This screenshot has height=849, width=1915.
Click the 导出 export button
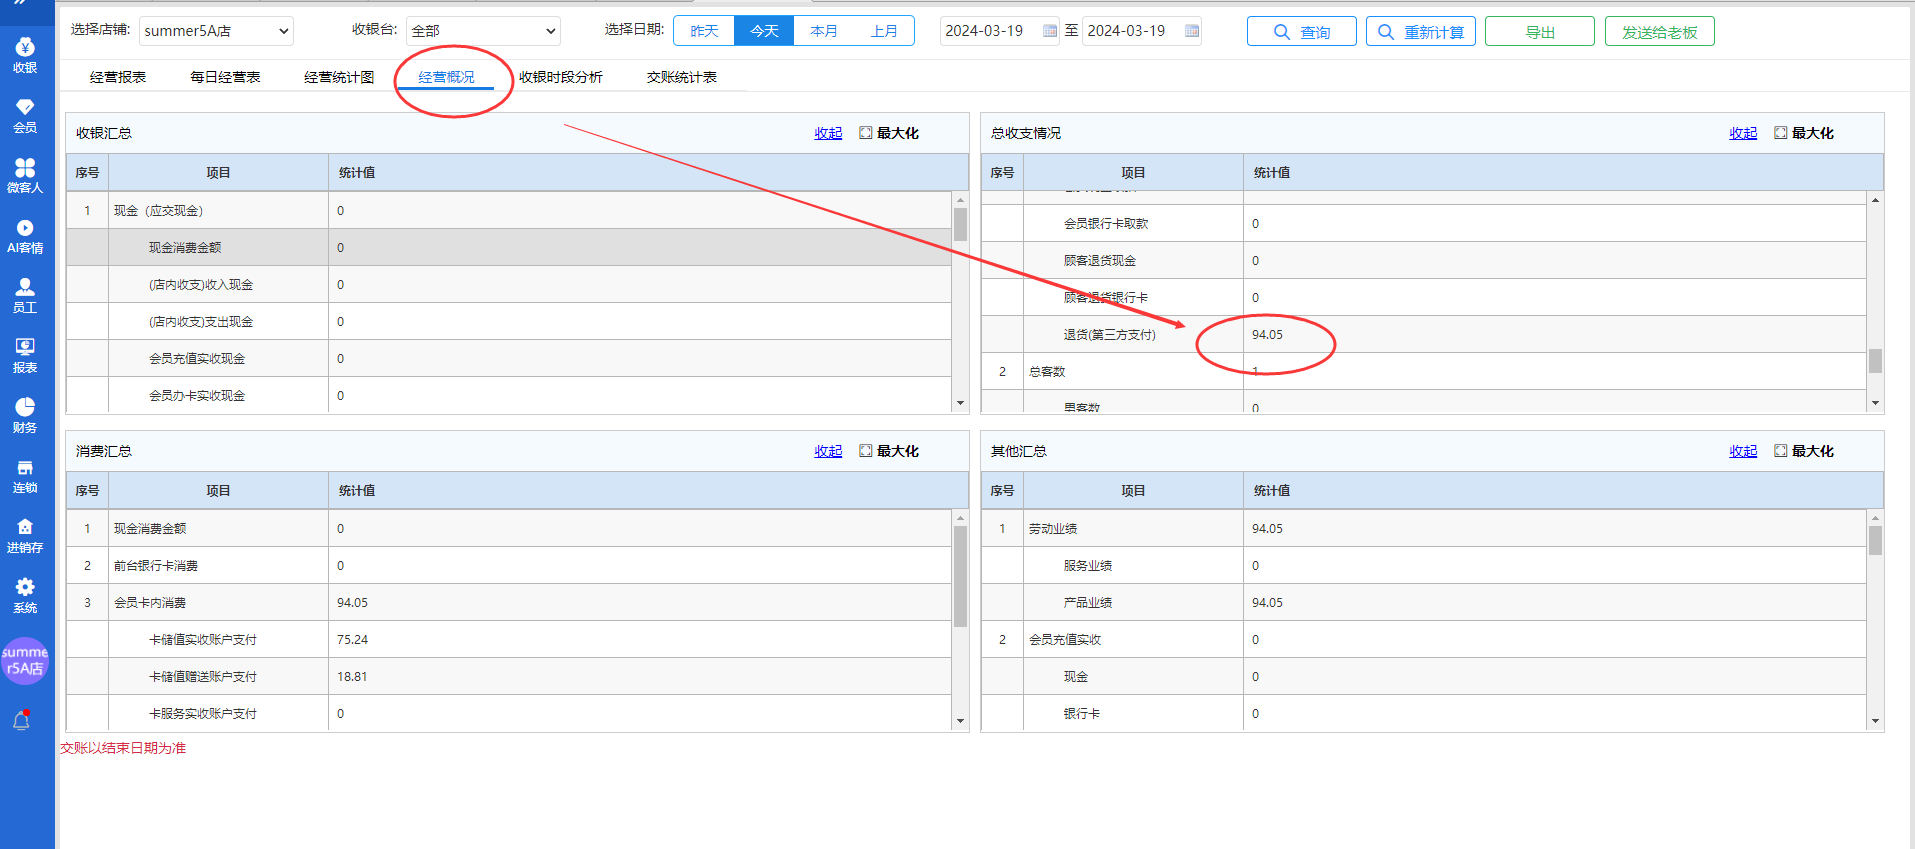tap(1540, 32)
